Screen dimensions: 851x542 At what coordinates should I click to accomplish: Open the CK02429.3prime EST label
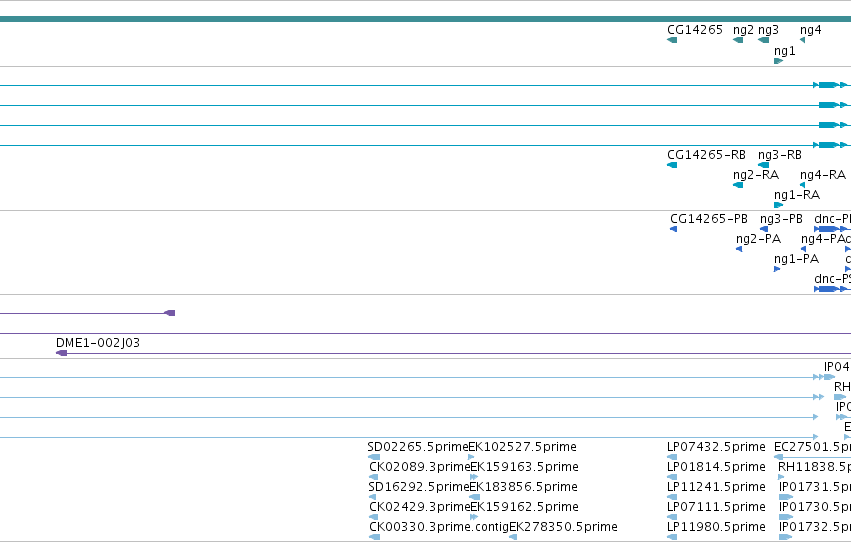click(x=420, y=507)
